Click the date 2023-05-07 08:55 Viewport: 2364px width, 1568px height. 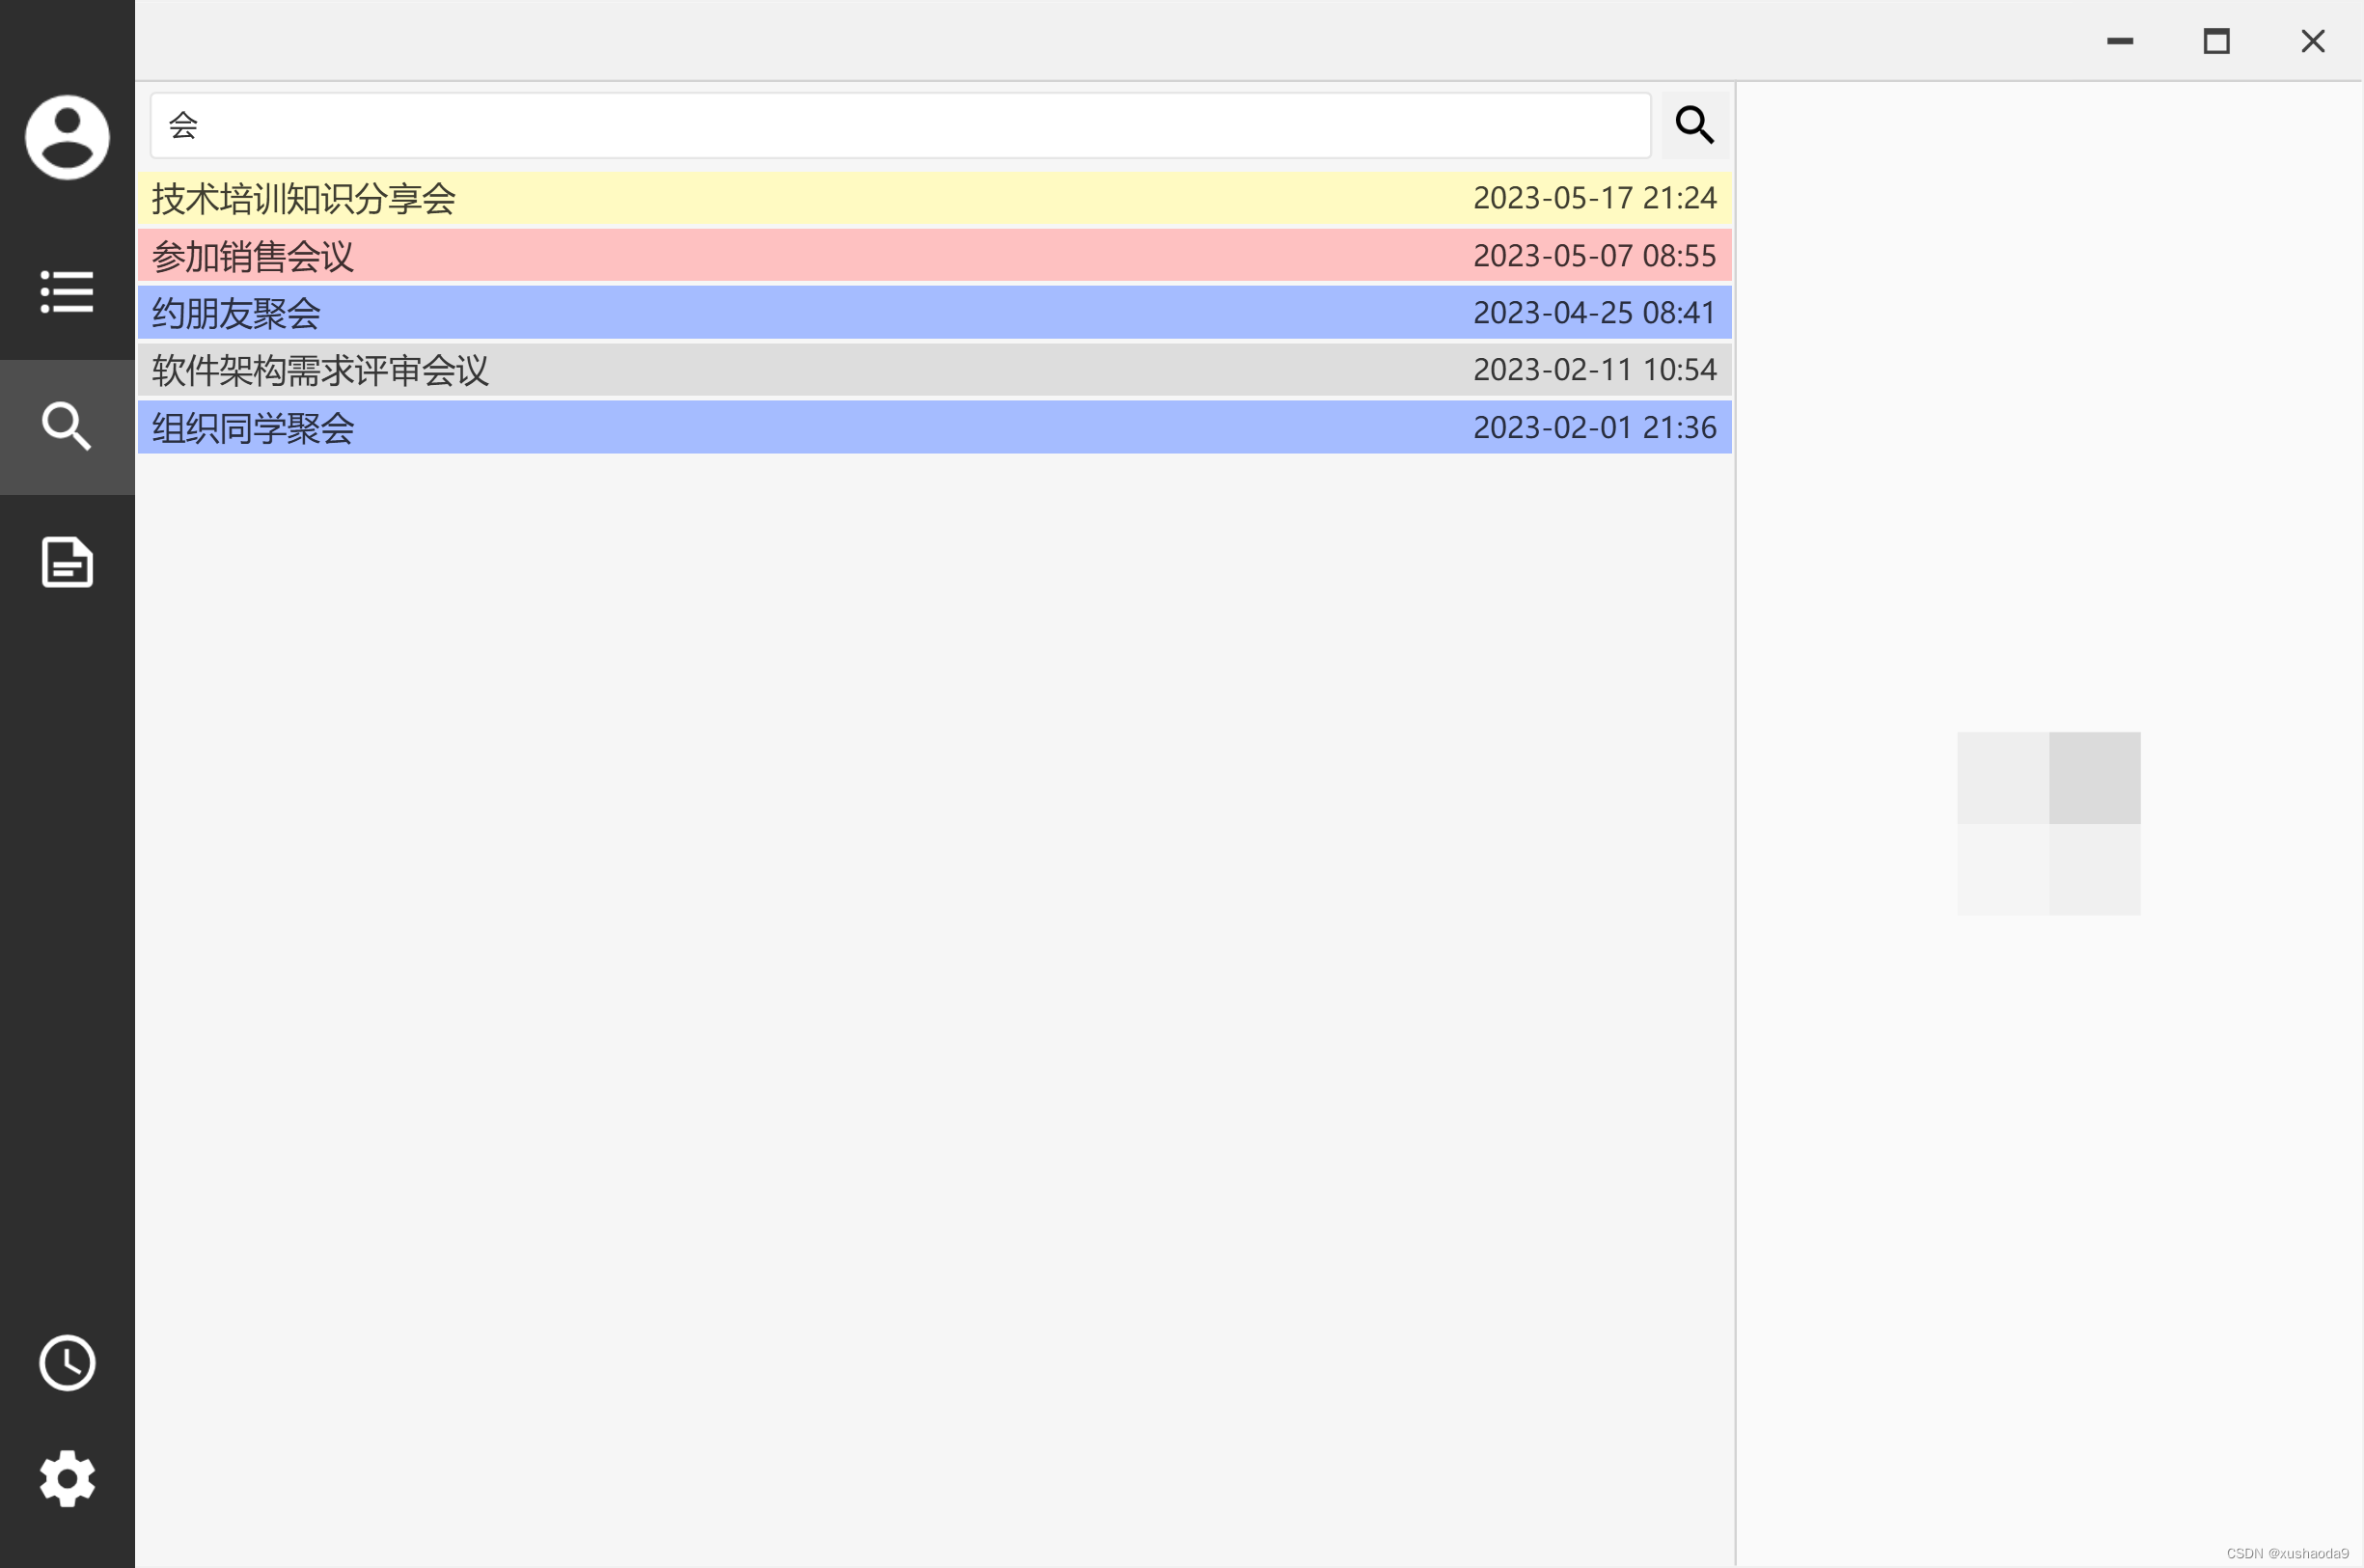1594,256
